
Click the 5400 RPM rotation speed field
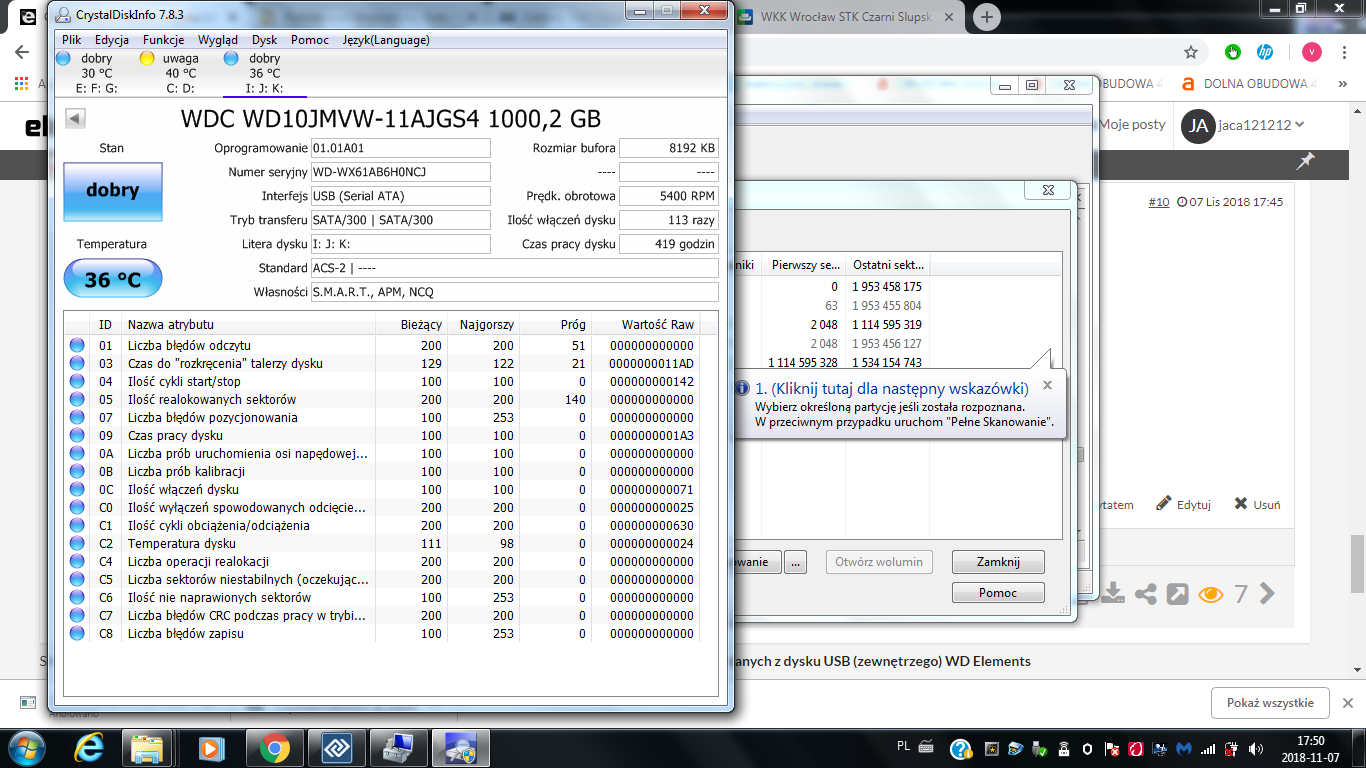pos(668,196)
